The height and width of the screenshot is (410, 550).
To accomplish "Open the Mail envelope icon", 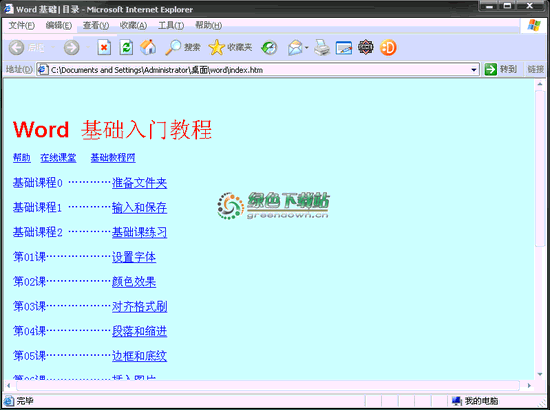I will click(295, 48).
